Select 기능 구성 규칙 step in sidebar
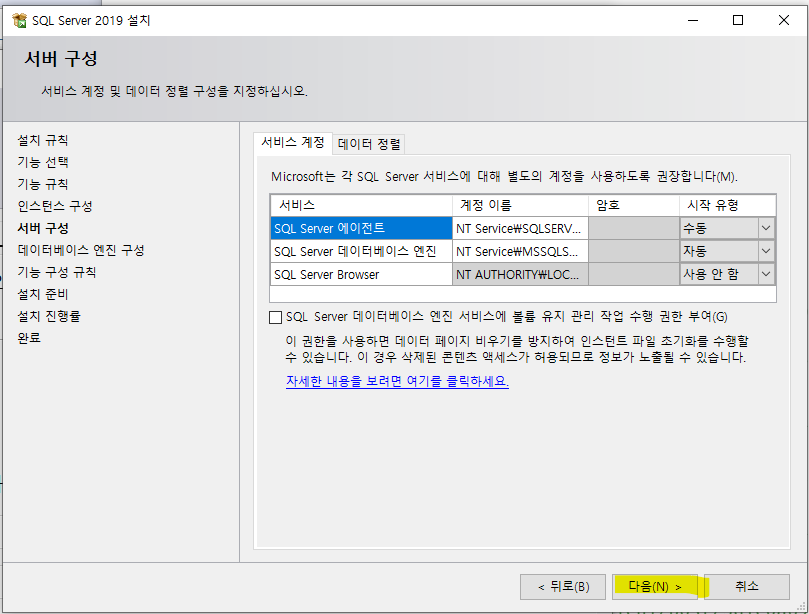This screenshot has width=809, height=614. (x=57, y=272)
